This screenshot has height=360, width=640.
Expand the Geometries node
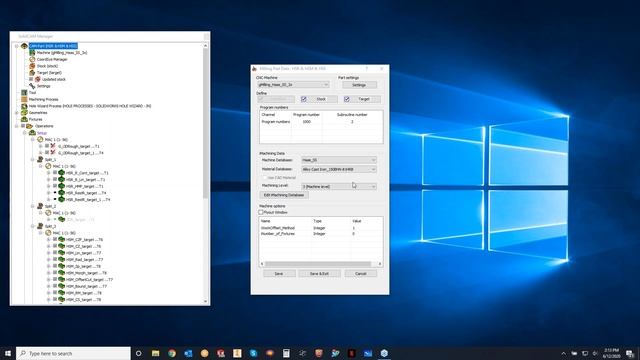click(x=17, y=113)
